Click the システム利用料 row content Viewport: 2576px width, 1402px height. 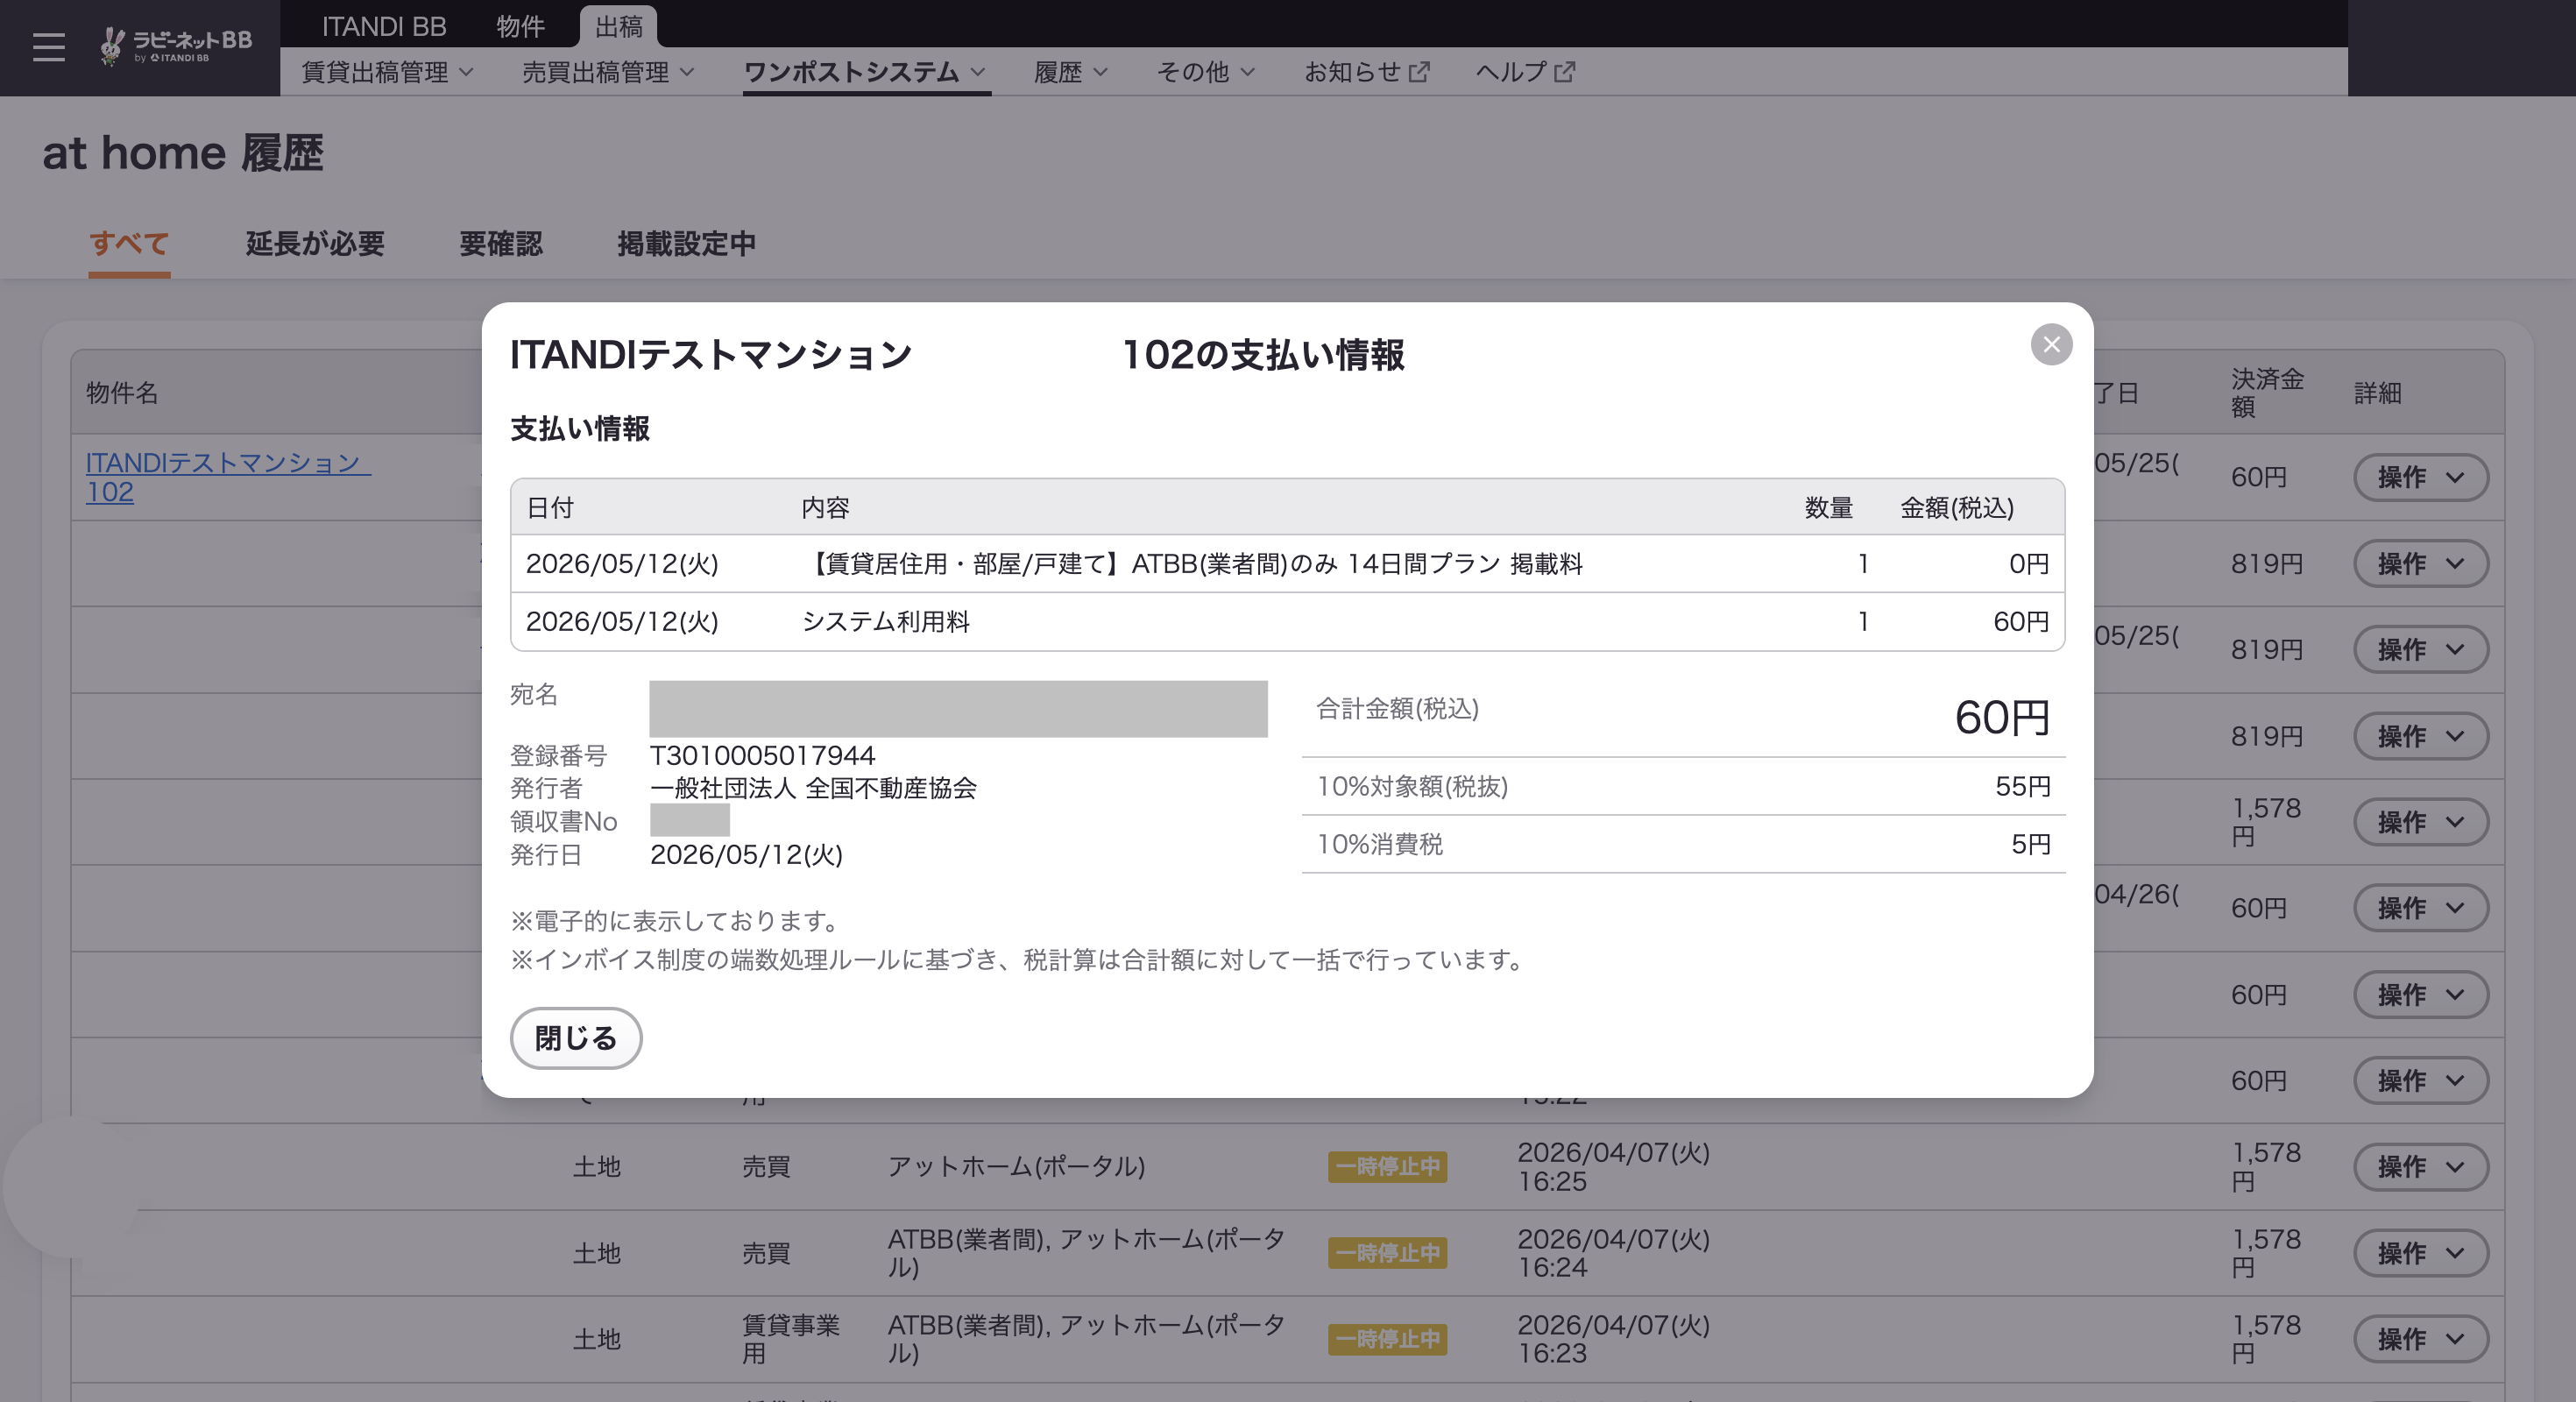[x=886, y=621]
